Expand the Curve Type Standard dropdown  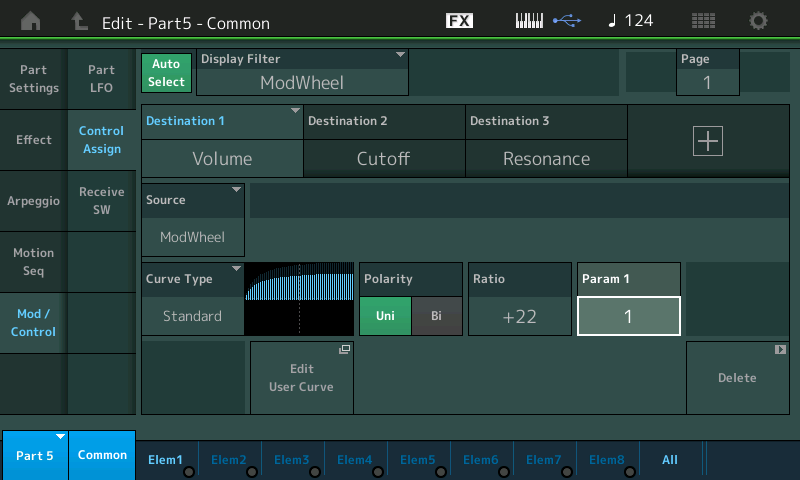click(x=193, y=298)
